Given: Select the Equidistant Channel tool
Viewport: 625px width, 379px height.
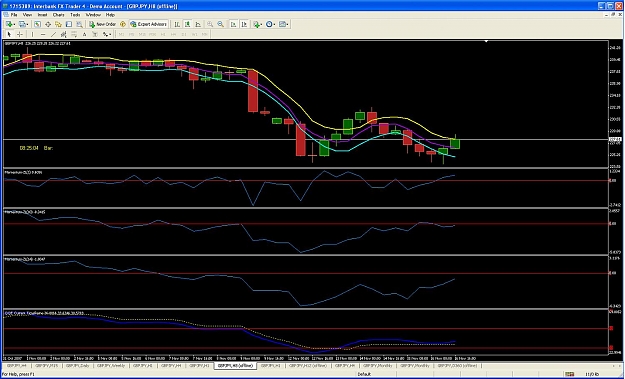Looking at the screenshot, I should click(x=63, y=35).
